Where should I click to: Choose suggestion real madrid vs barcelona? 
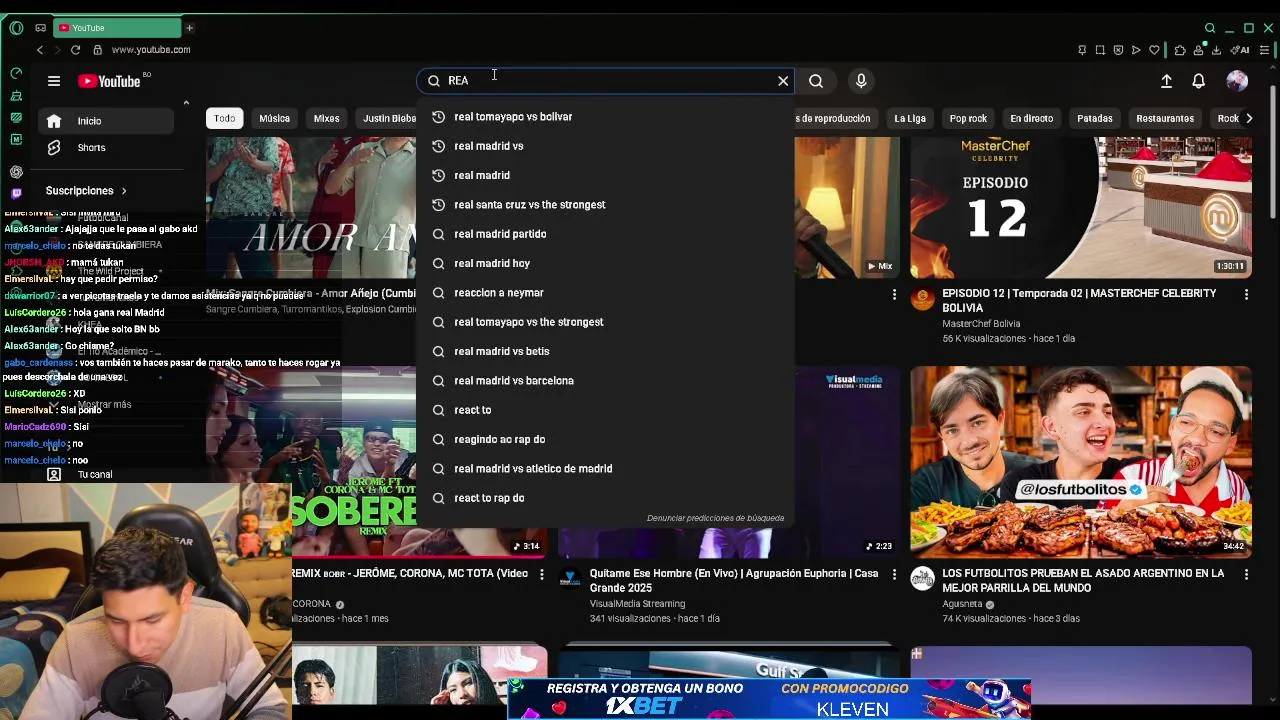point(605,381)
